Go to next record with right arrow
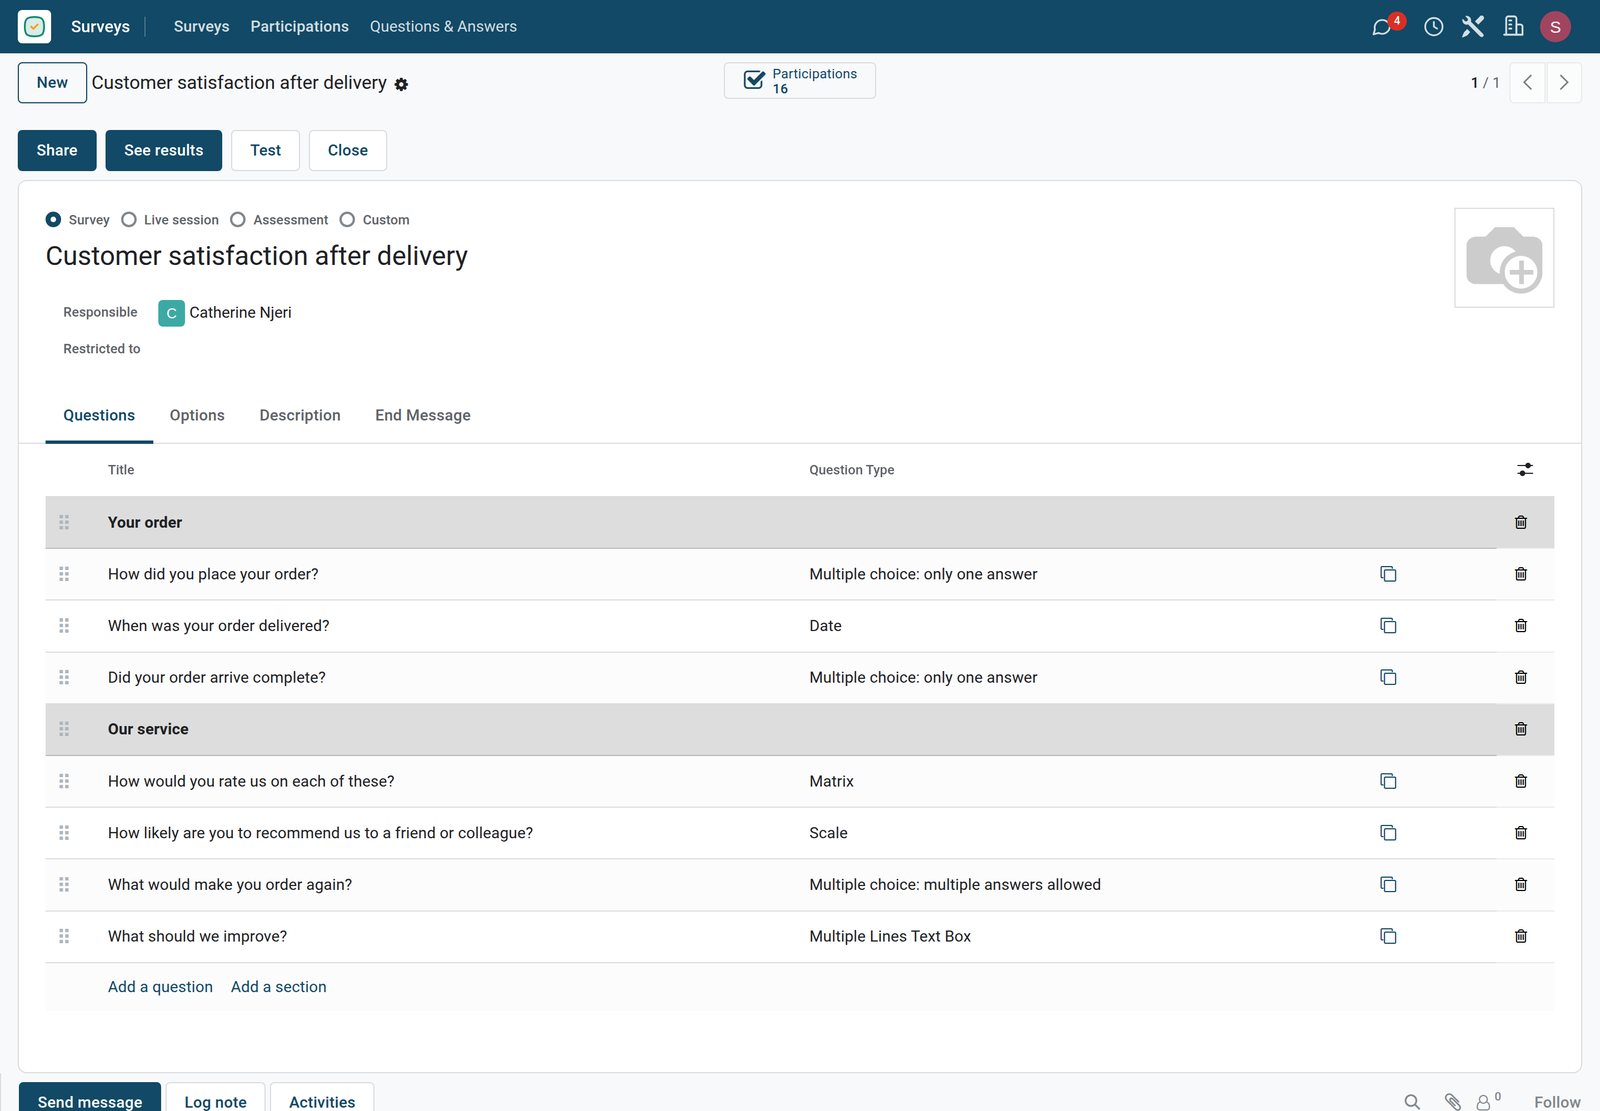Viewport: 1600px width, 1111px height. (x=1564, y=83)
